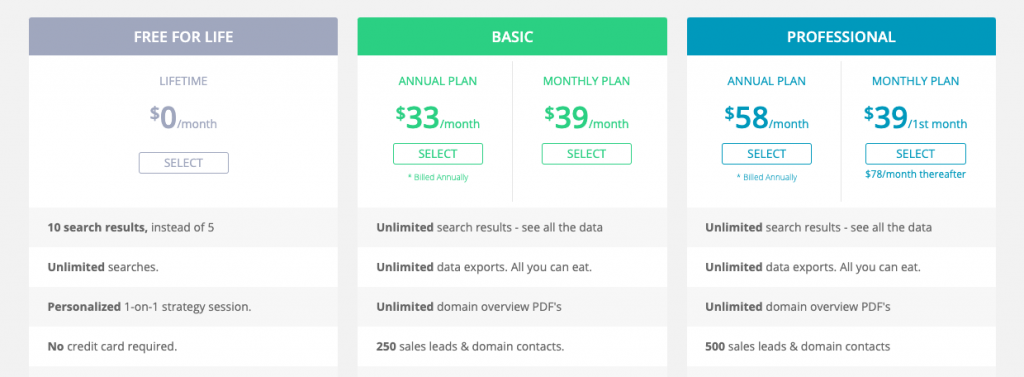This screenshot has width=1024, height=377.
Task: Click the 10 search results feature row
Action: point(184,227)
